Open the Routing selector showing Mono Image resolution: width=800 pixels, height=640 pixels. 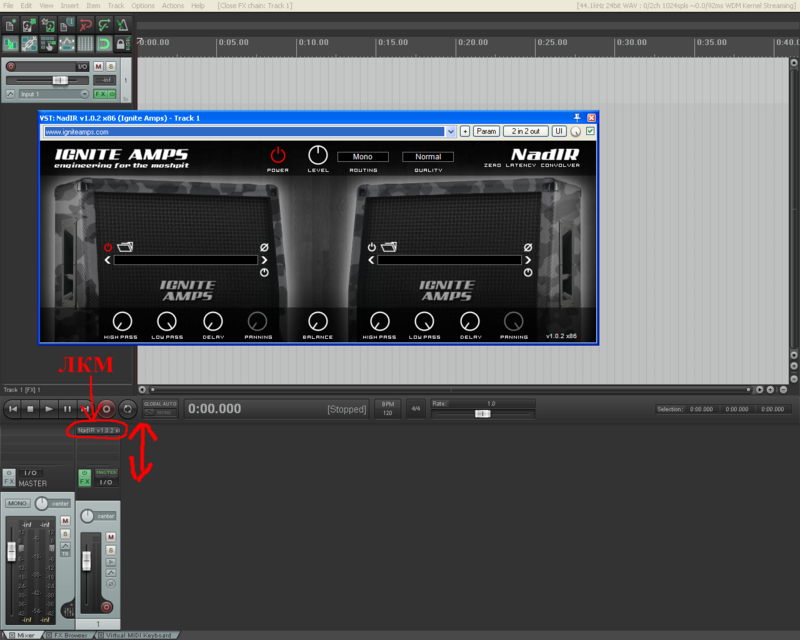click(x=362, y=157)
